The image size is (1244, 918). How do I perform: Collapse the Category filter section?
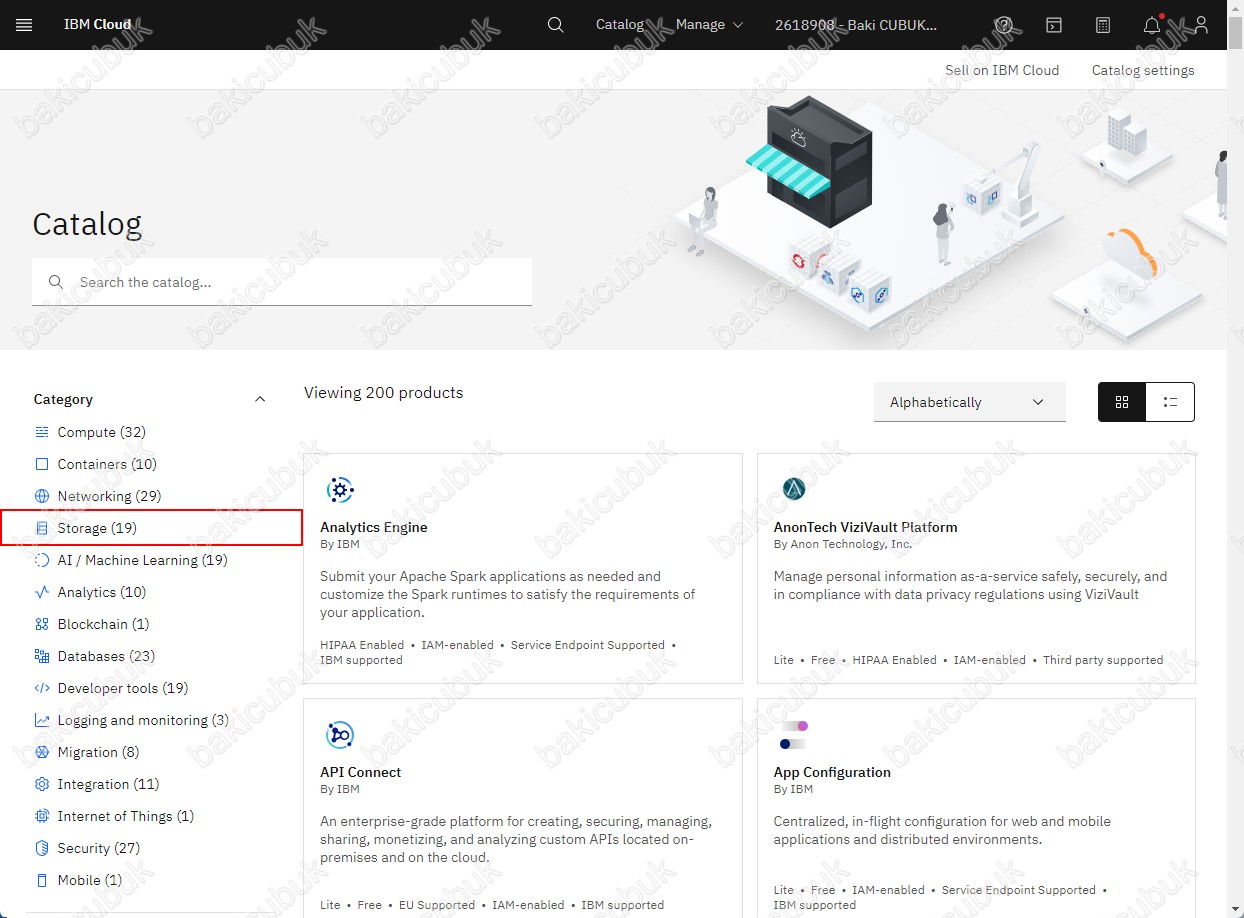tap(260, 399)
